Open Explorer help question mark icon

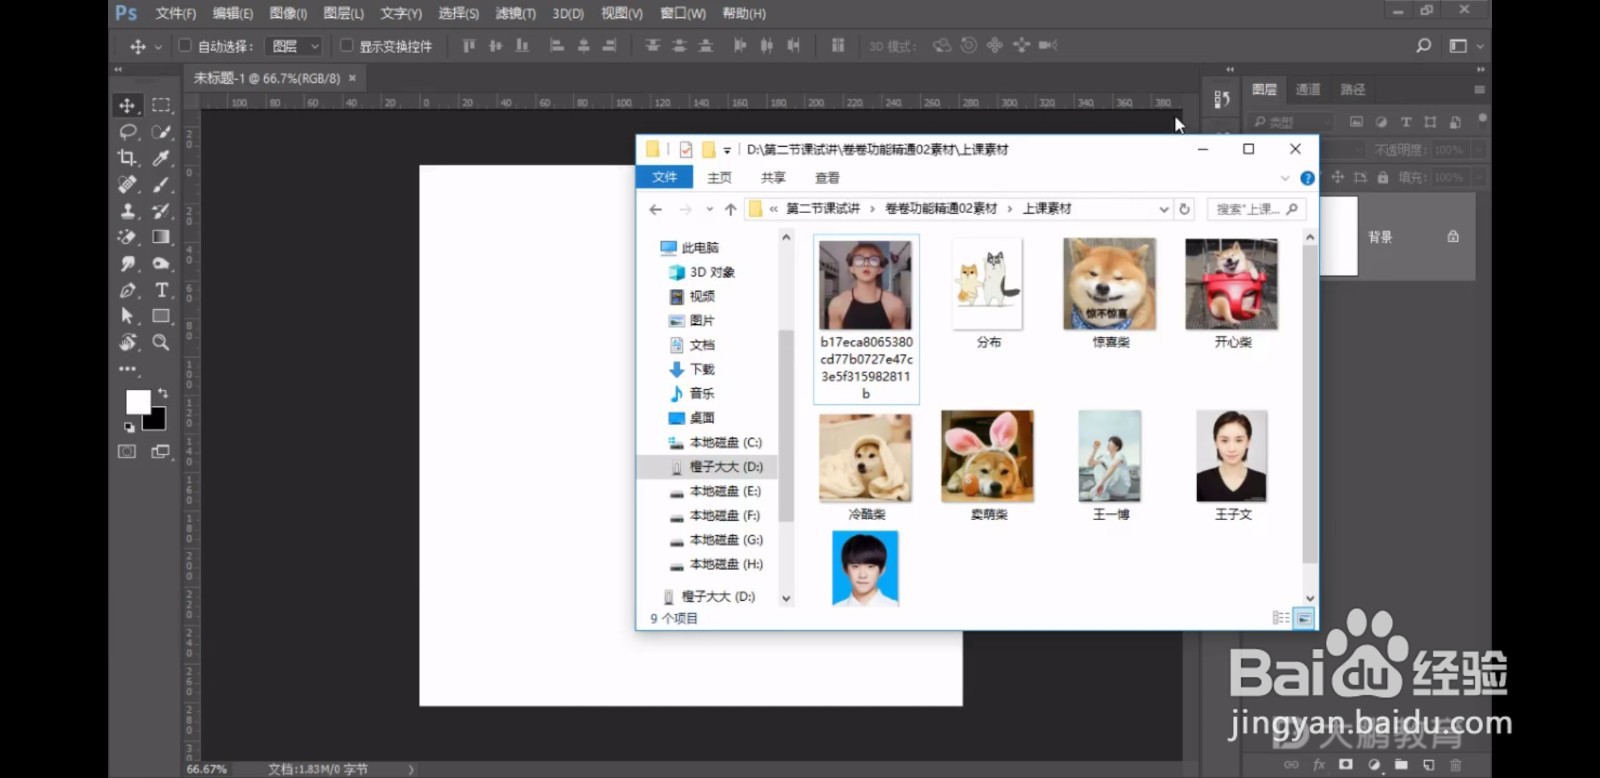pos(1307,178)
